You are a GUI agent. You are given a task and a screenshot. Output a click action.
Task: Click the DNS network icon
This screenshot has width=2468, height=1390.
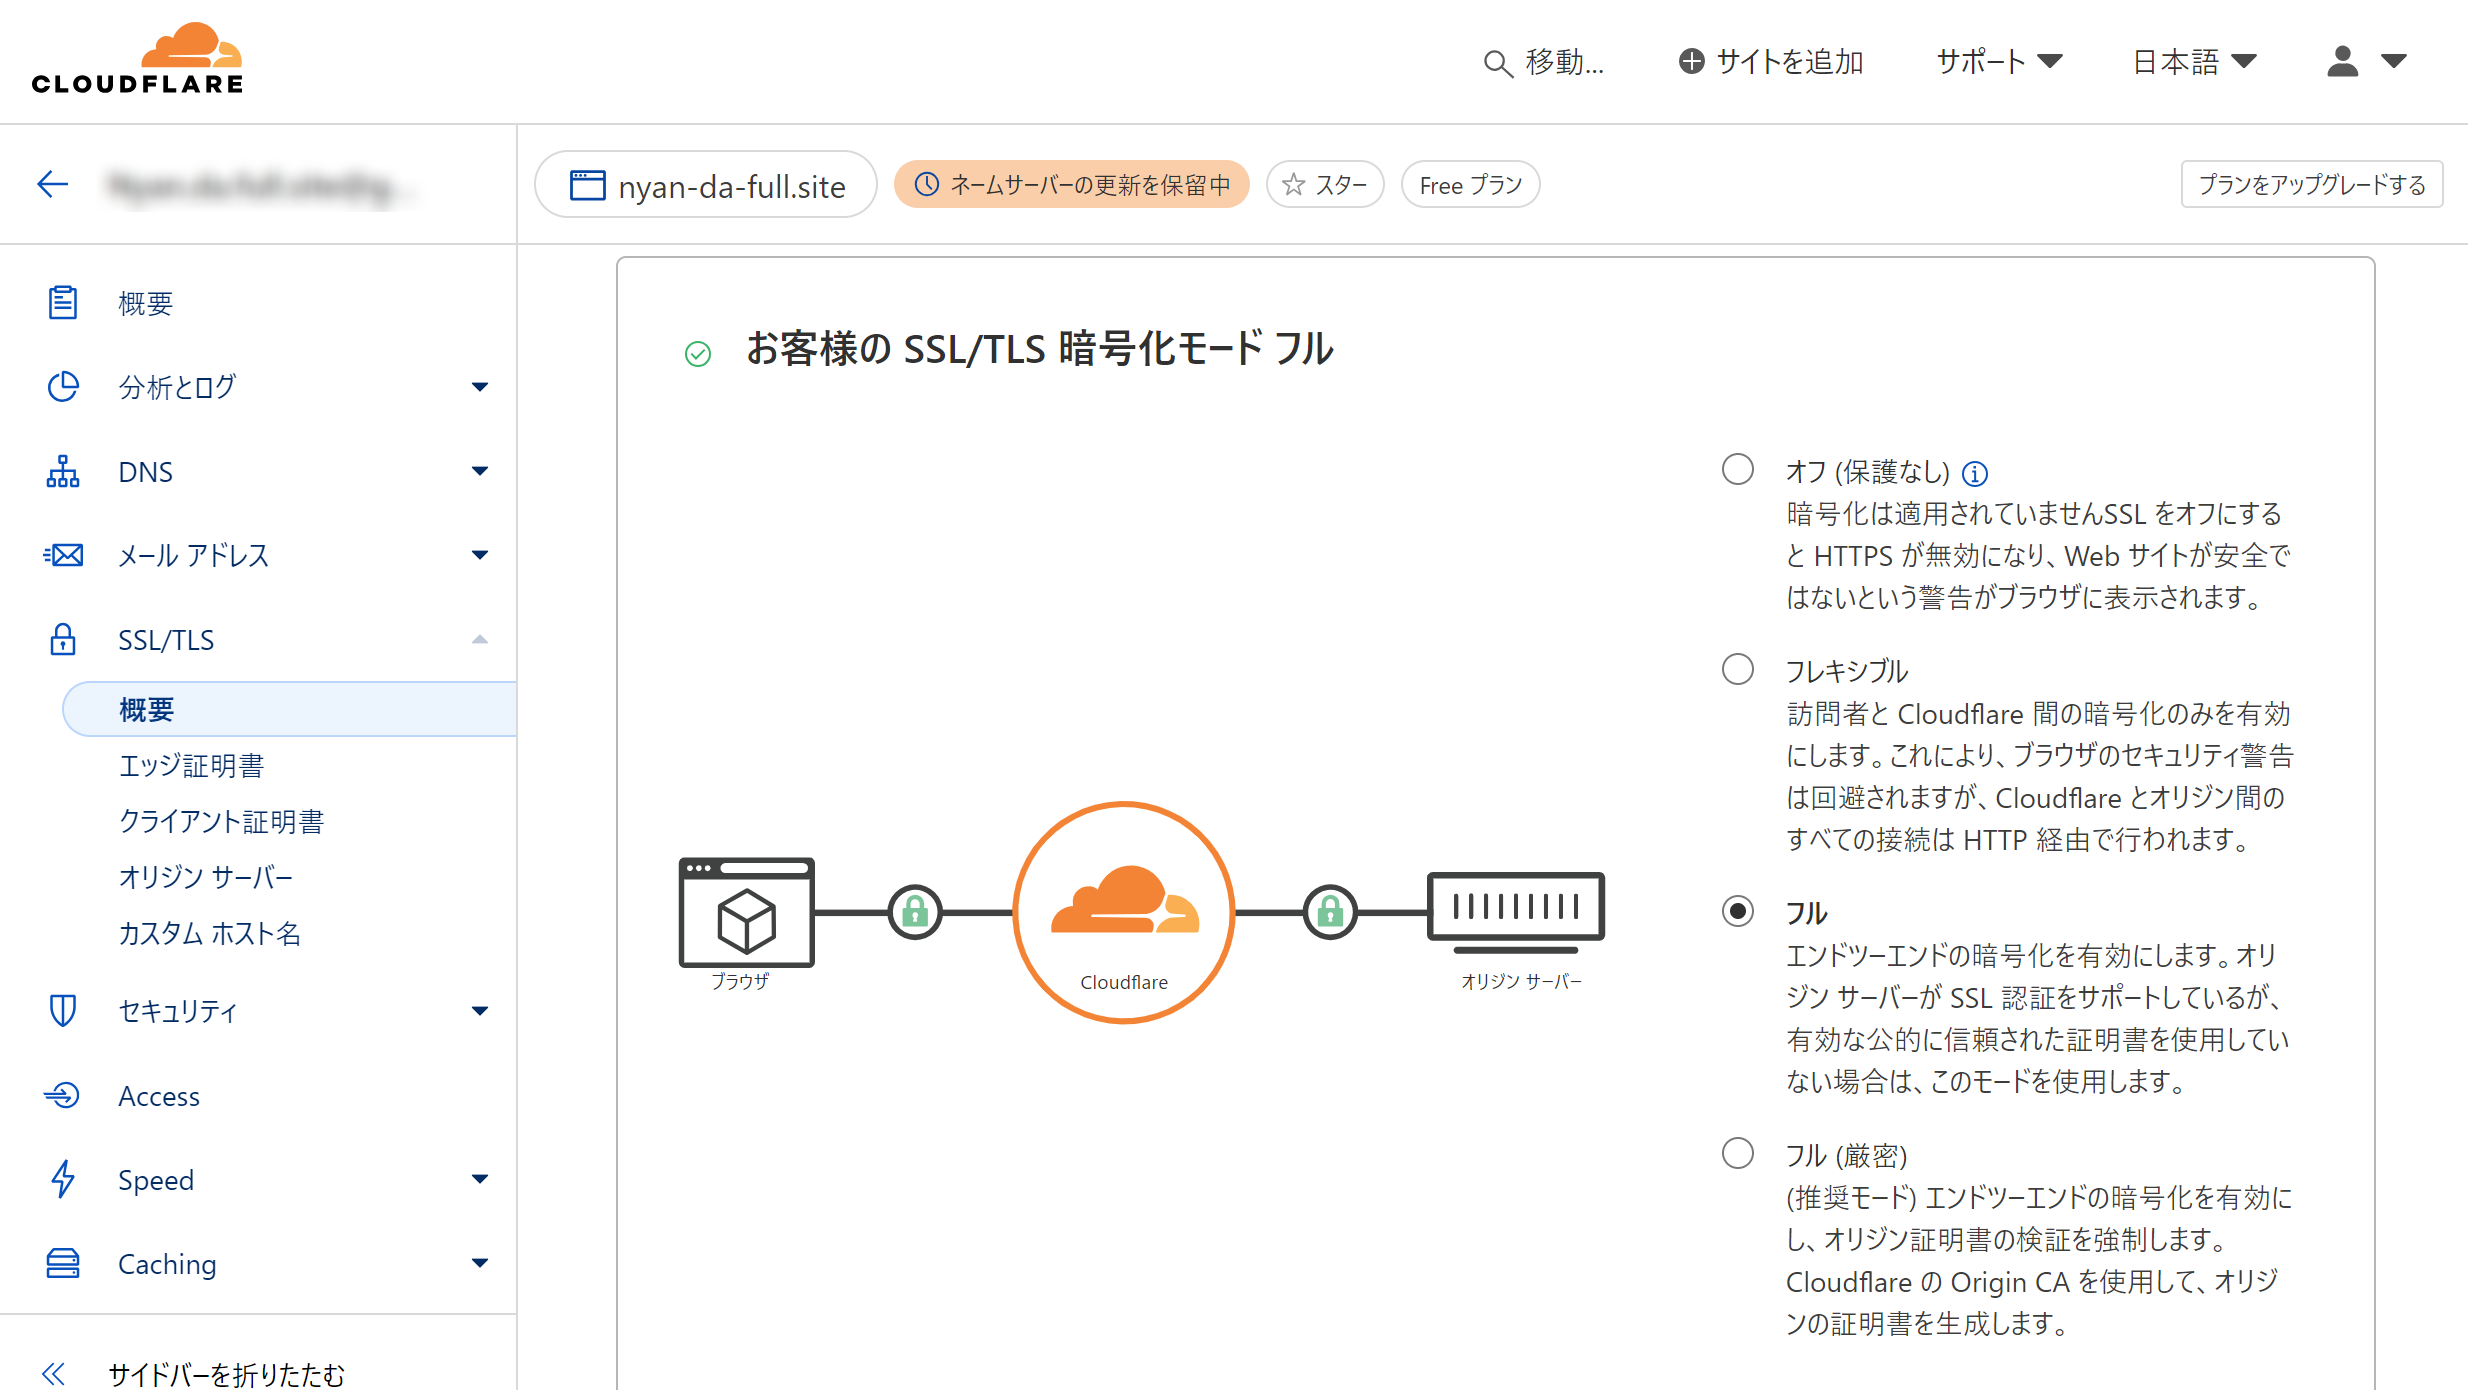click(63, 471)
